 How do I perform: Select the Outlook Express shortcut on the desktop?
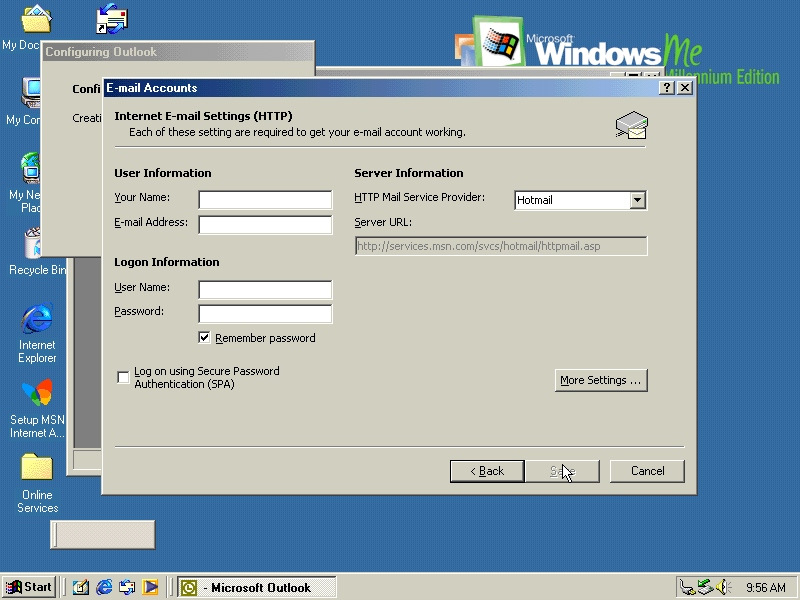[x=112, y=19]
